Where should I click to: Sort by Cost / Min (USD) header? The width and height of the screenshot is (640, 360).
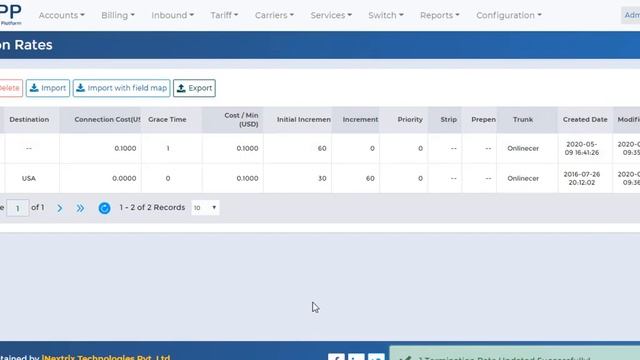[x=241, y=120]
